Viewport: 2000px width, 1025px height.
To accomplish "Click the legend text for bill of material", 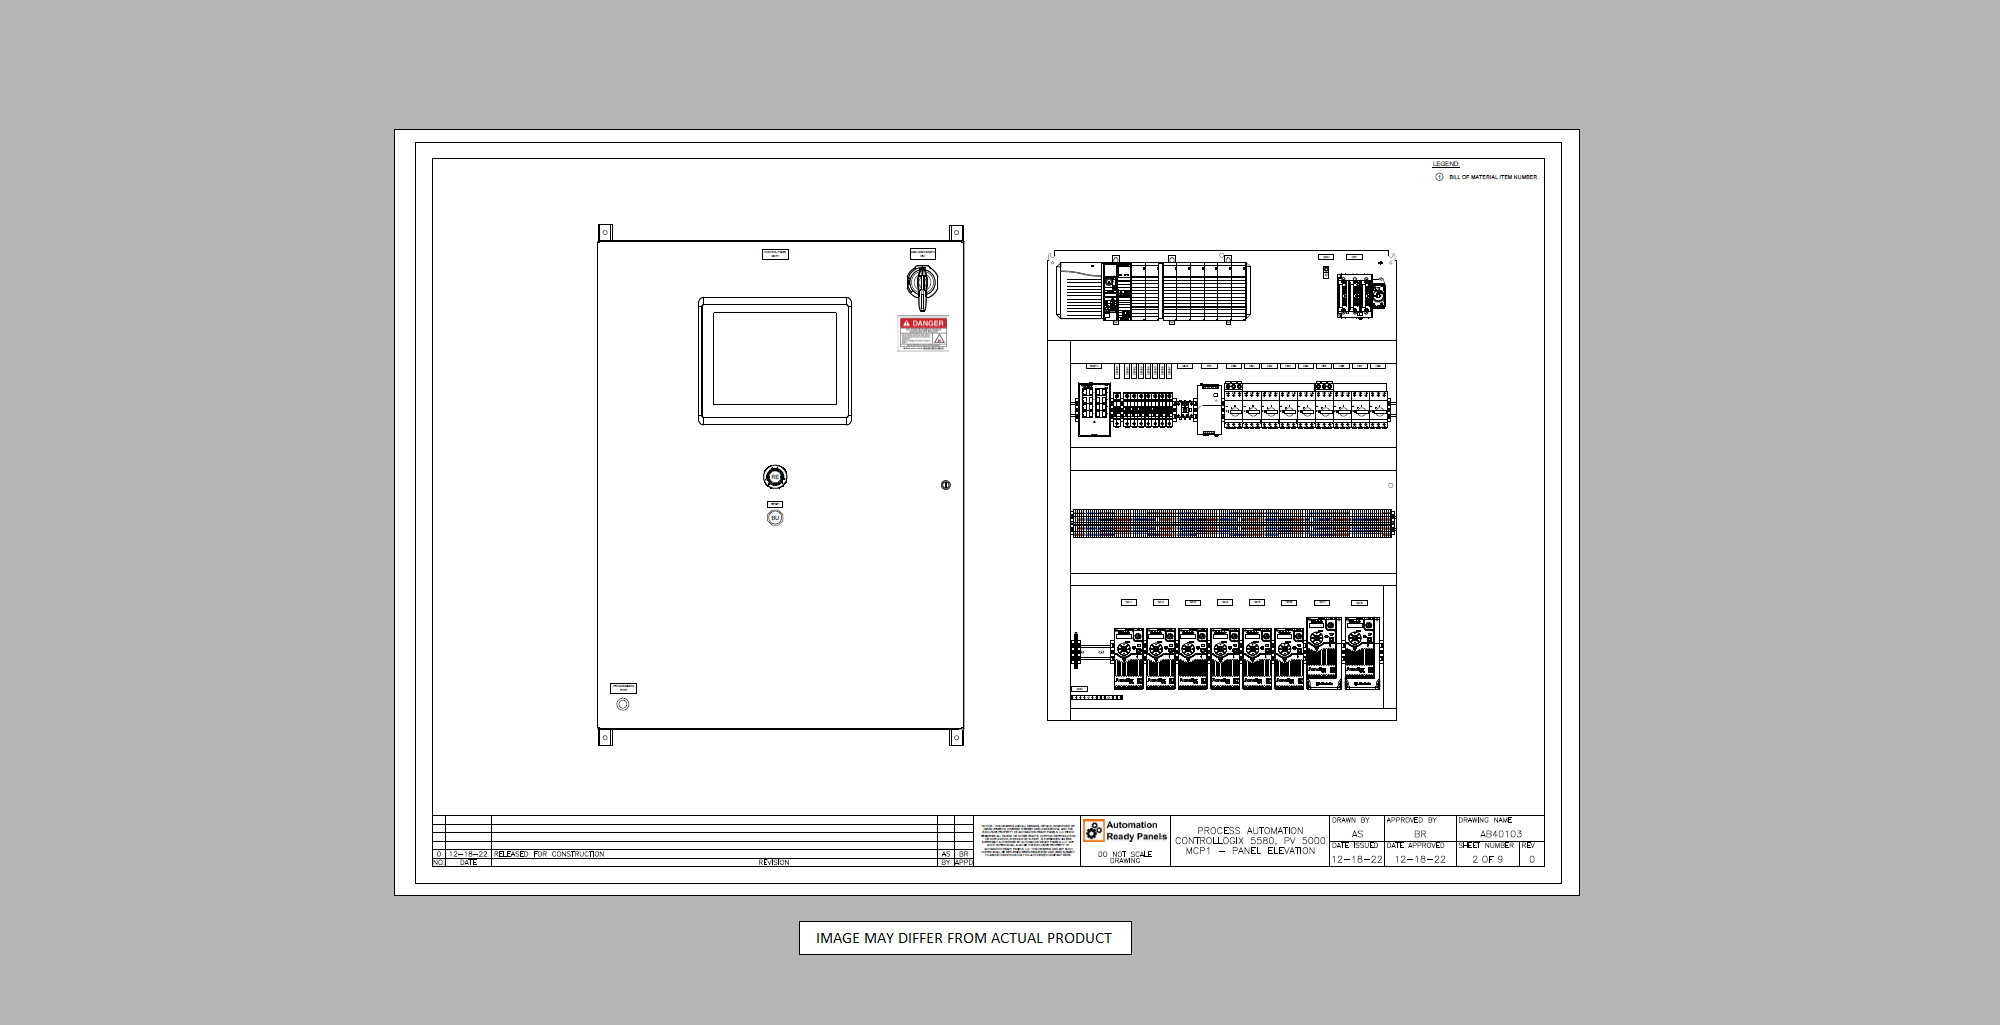I will point(1492,177).
